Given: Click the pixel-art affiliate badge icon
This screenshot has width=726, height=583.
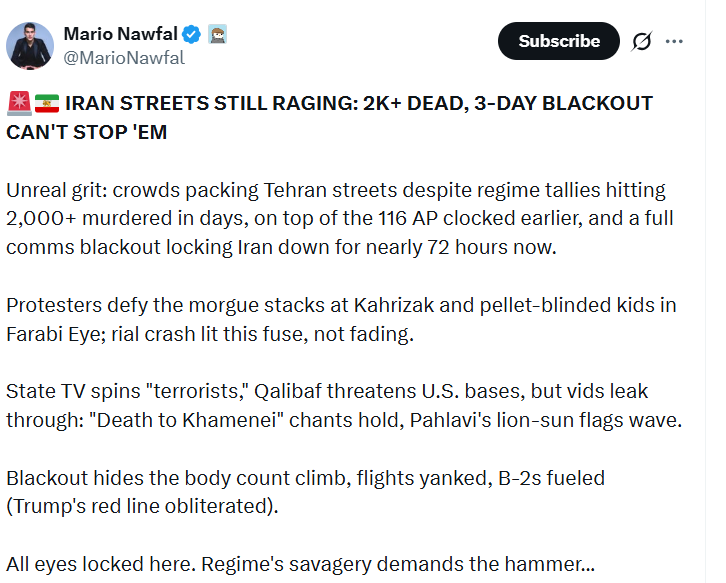Looking at the screenshot, I should [x=219, y=34].
